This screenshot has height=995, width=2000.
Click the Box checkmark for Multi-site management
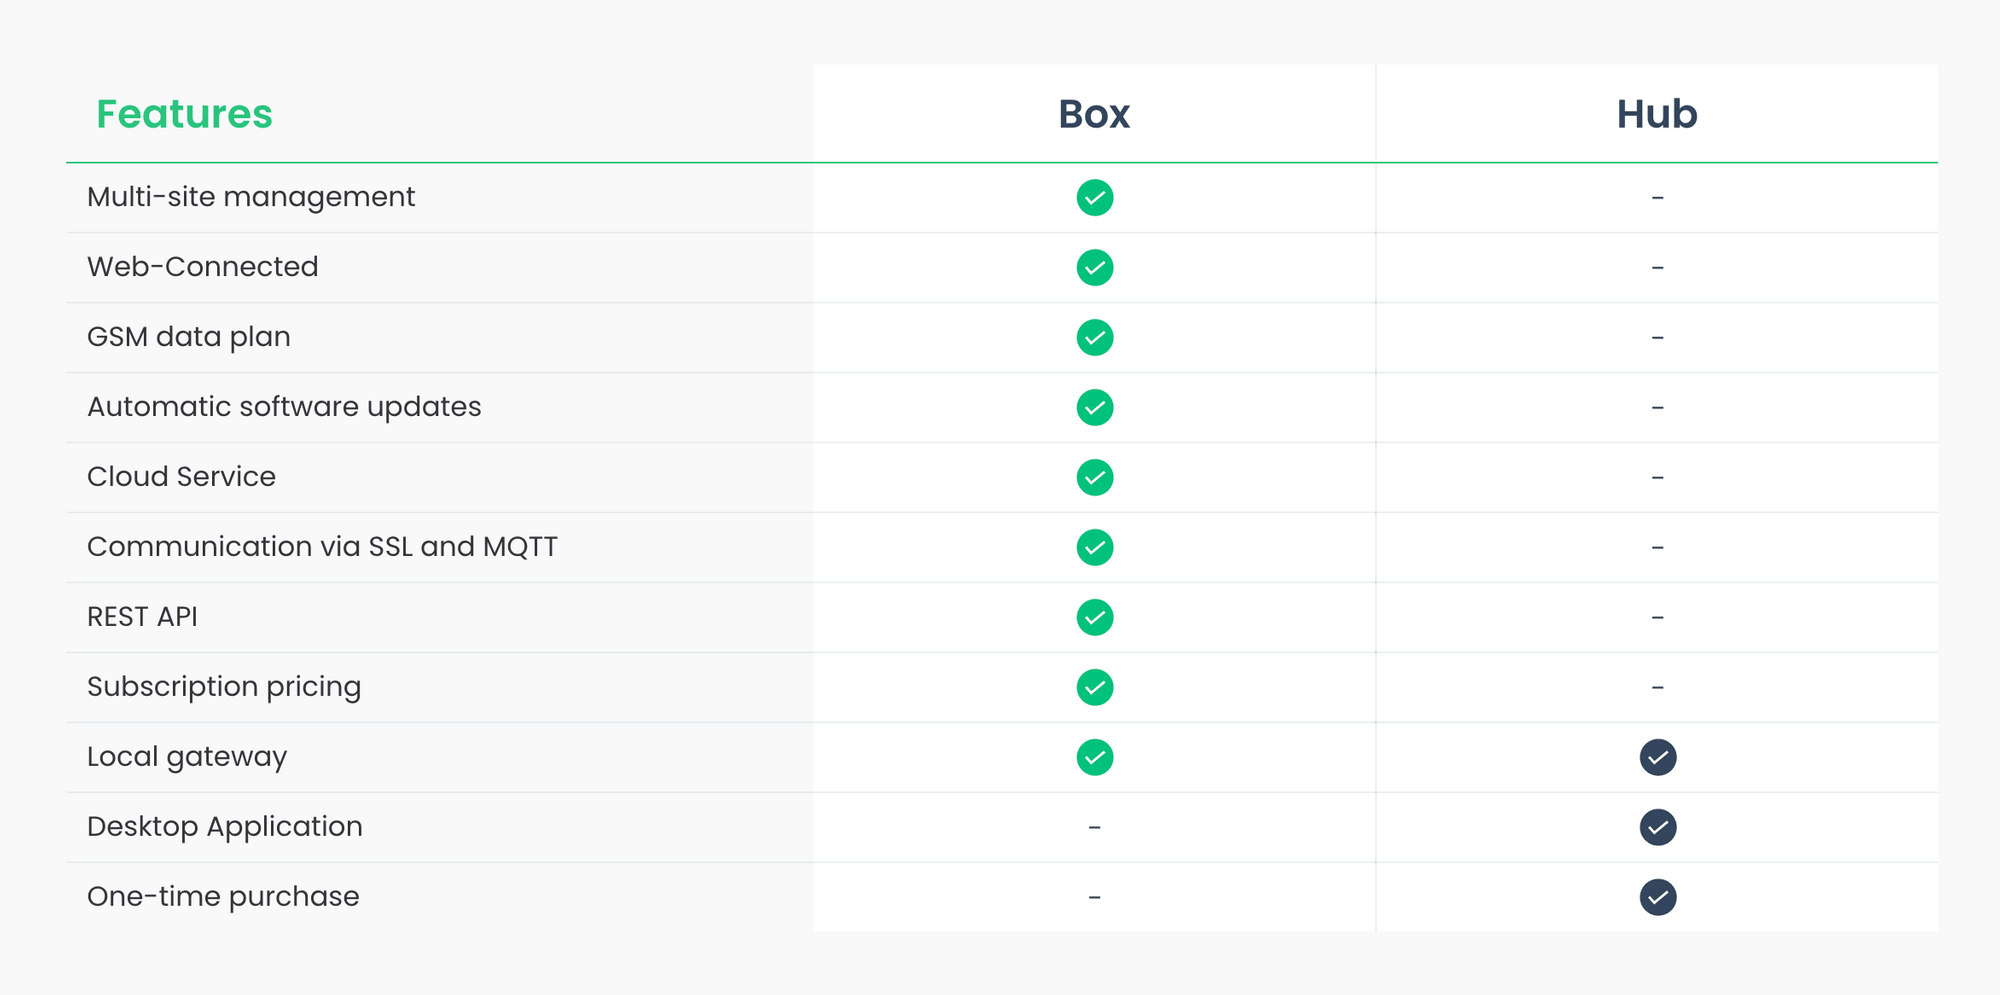1094,198
